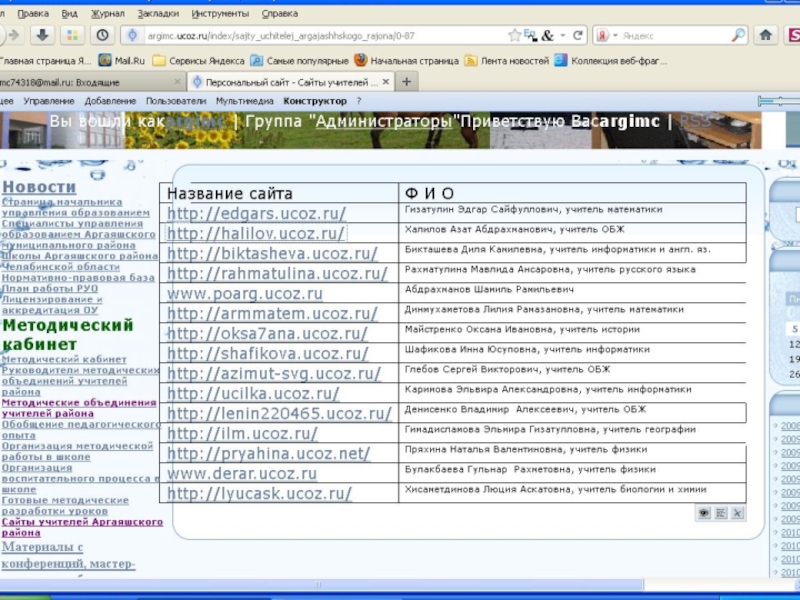Open the Начальная страница bookmark

click(407, 61)
